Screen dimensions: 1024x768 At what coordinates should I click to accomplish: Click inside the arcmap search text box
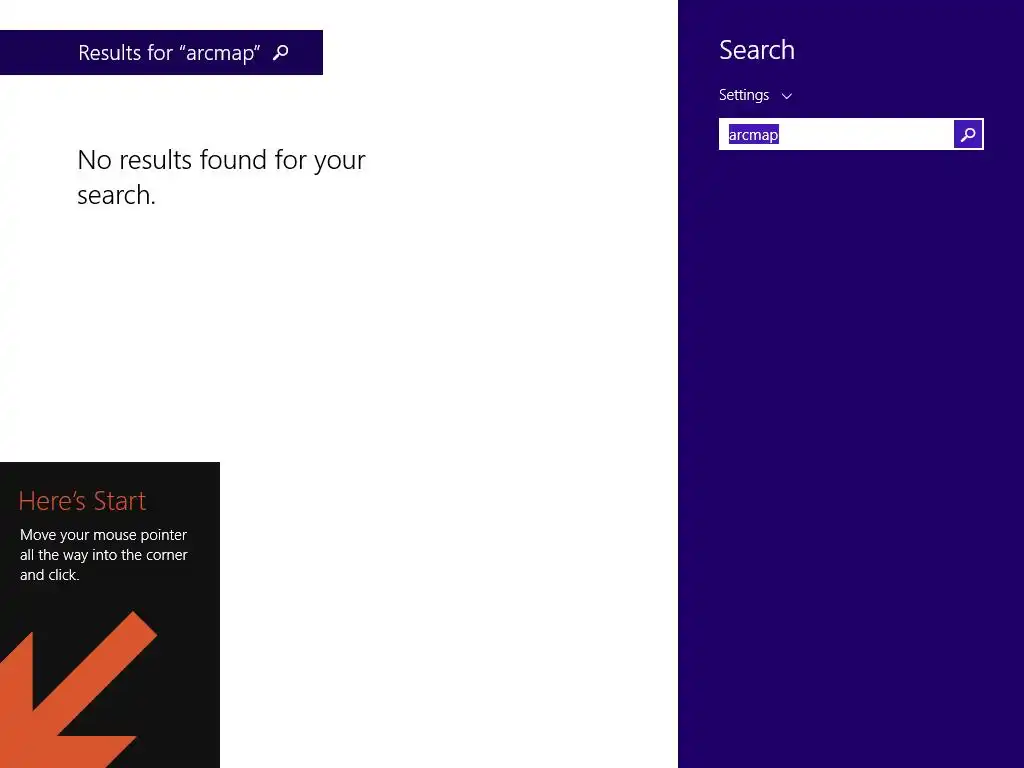837,135
